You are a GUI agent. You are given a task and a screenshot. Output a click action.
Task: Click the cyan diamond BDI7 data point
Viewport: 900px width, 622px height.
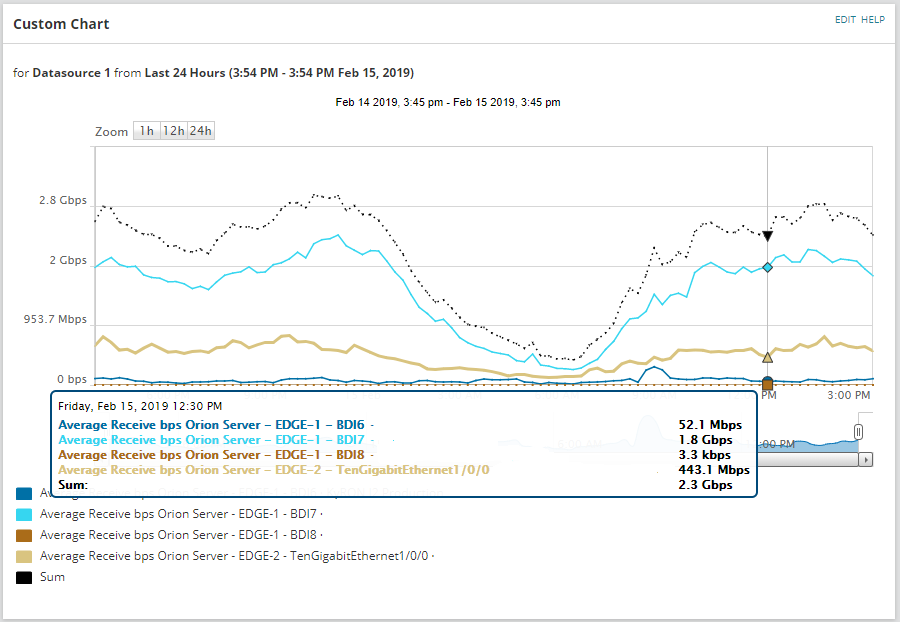tap(767, 267)
